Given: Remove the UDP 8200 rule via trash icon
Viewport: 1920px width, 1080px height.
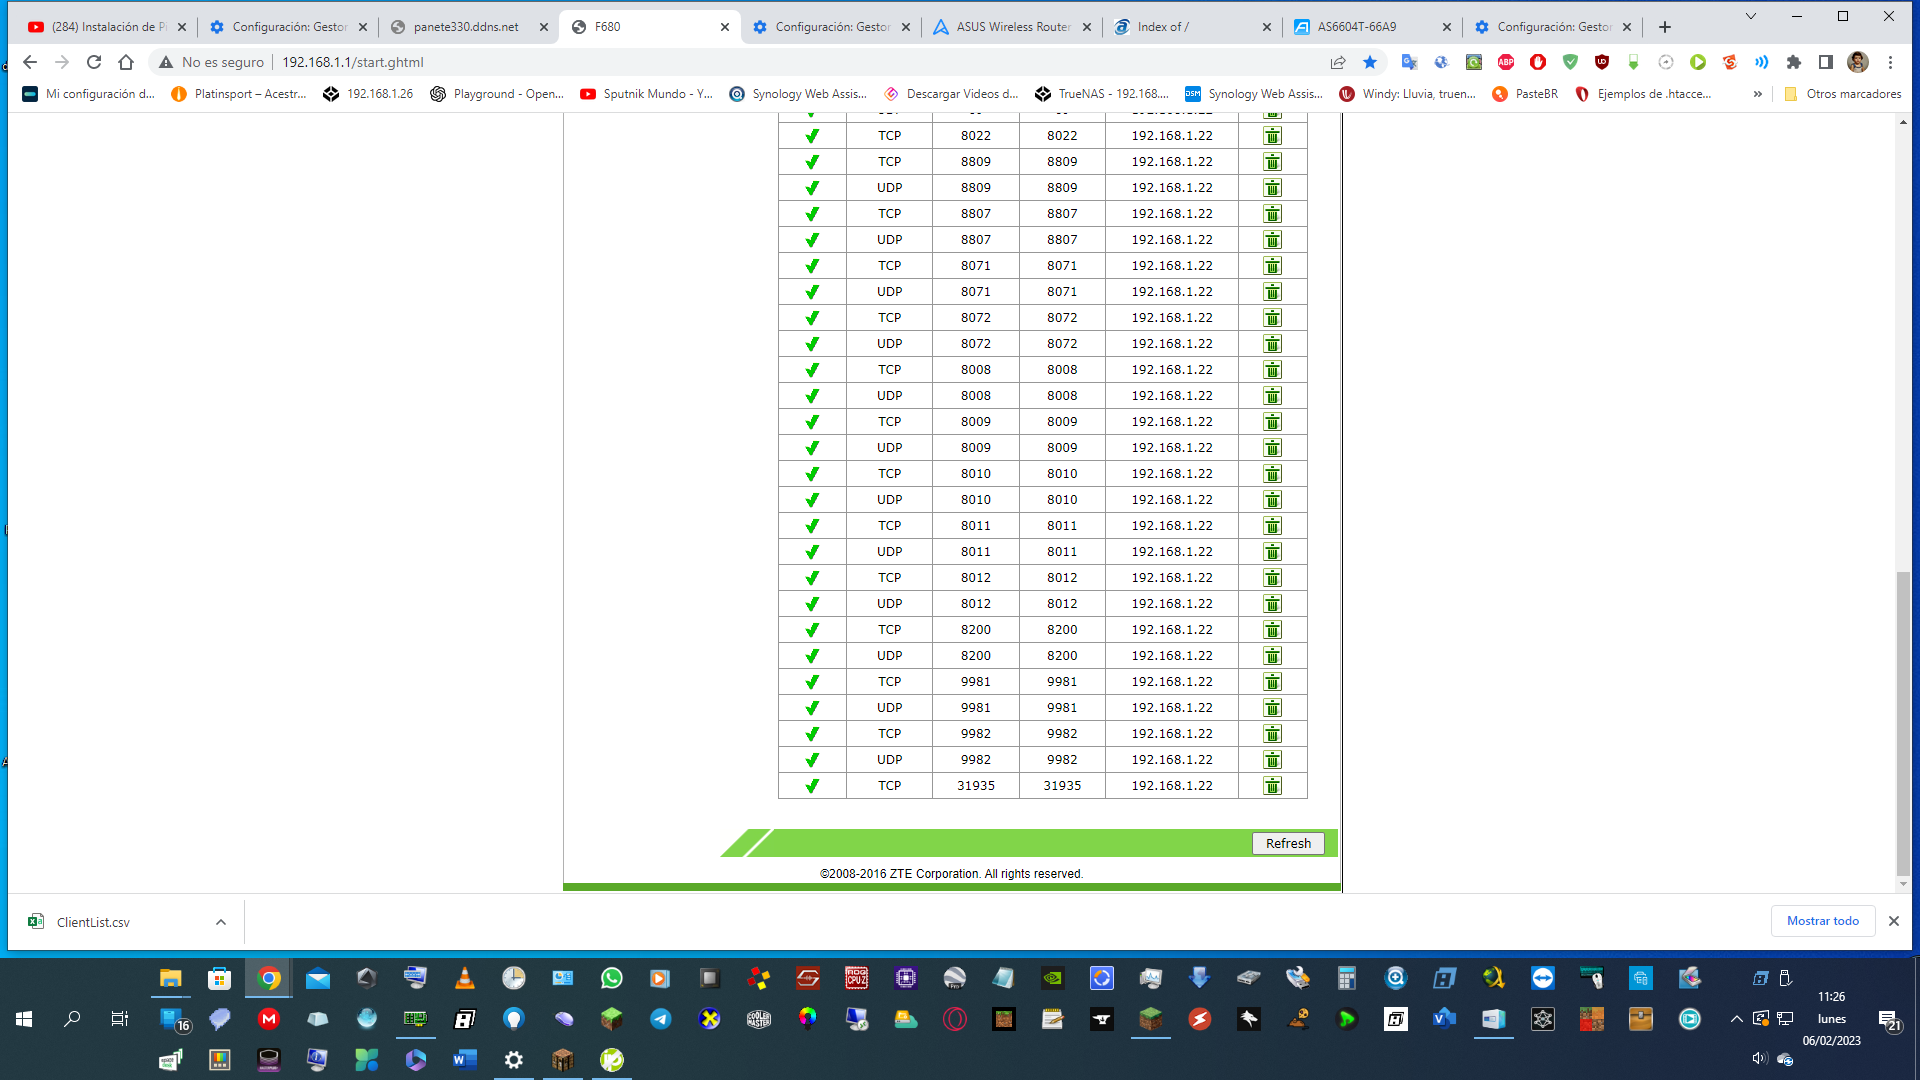Looking at the screenshot, I should pyautogui.click(x=1272, y=656).
